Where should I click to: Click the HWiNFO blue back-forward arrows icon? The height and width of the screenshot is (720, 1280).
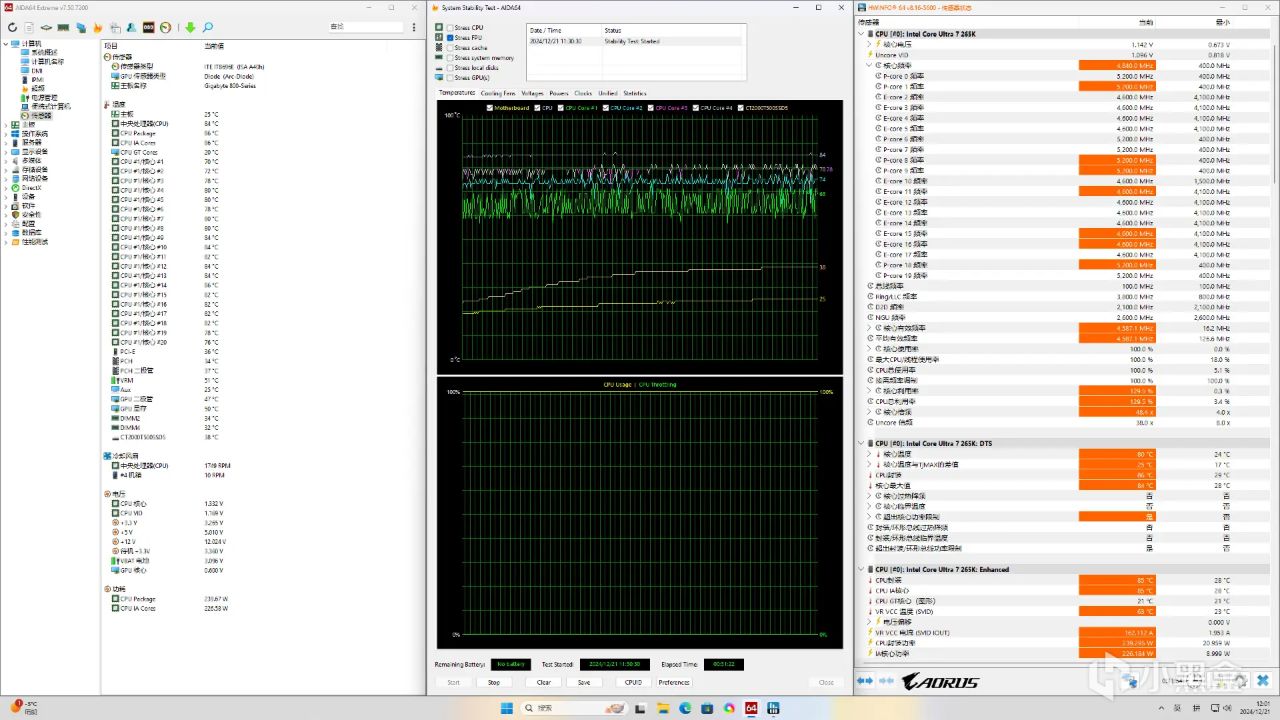865,681
